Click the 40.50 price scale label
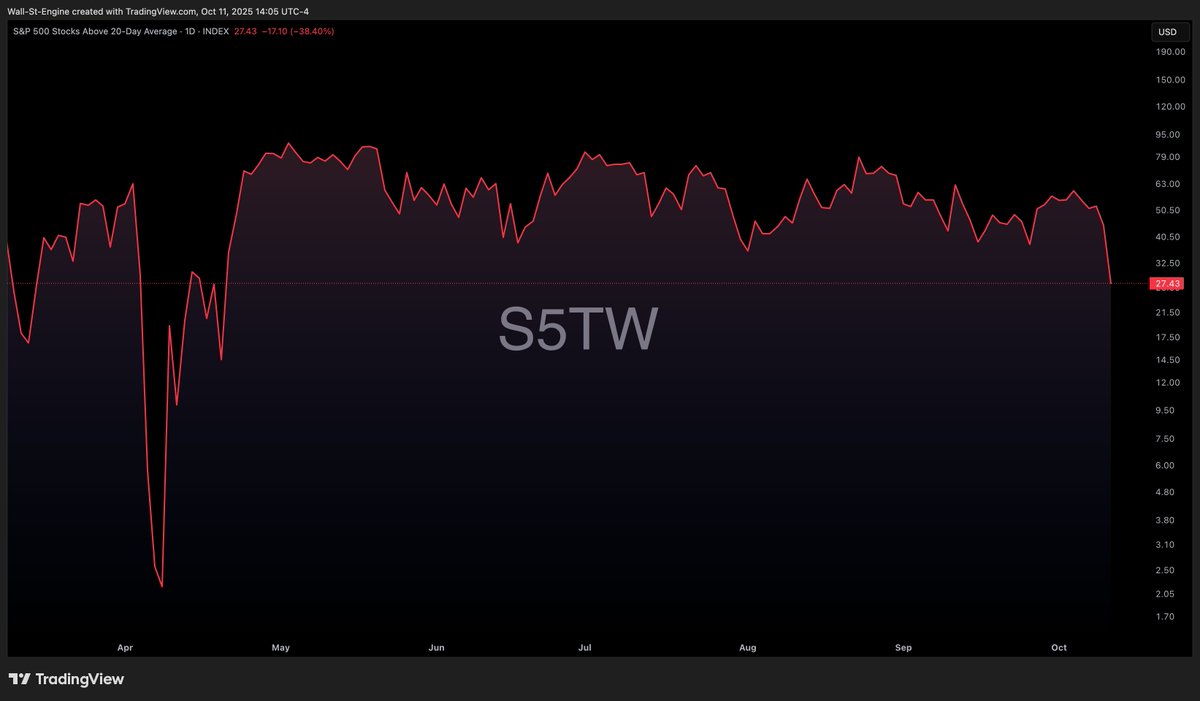Image resolution: width=1200 pixels, height=701 pixels. pyautogui.click(x=1169, y=238)
